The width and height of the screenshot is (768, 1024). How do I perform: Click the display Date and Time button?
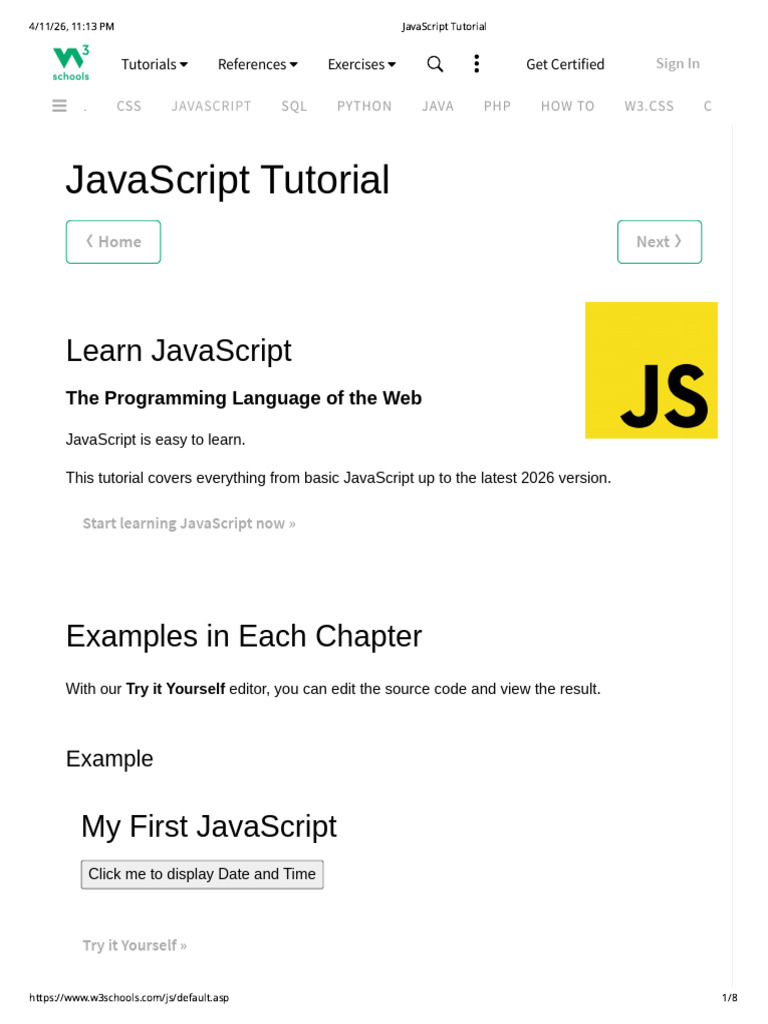(202, 874)
